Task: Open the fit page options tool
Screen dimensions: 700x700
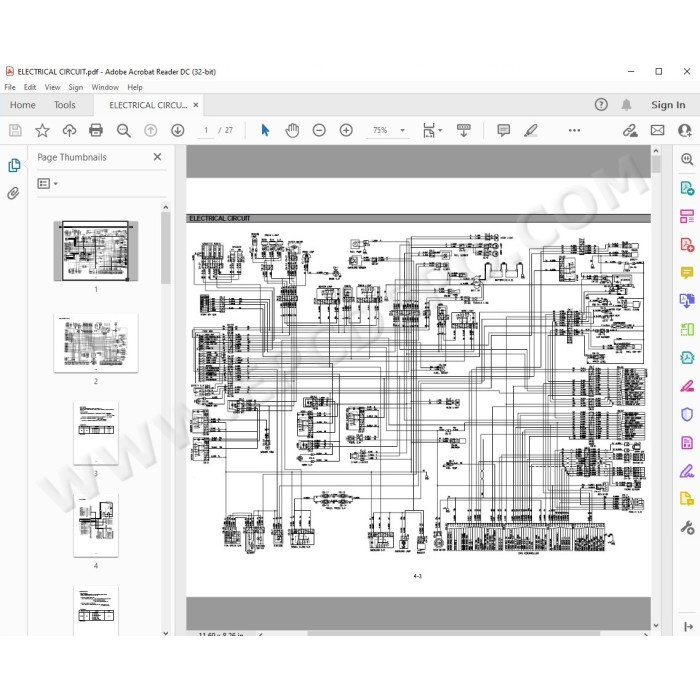Action: coord(429,130)
